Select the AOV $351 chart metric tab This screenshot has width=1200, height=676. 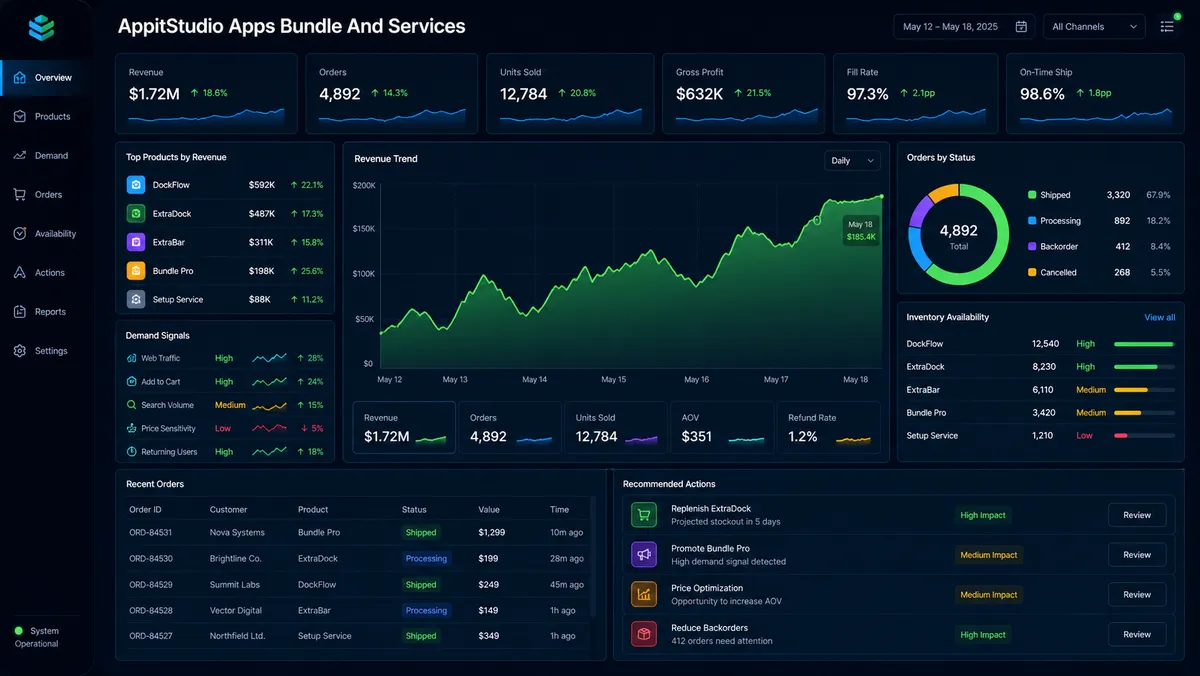[x=722, y=428]
